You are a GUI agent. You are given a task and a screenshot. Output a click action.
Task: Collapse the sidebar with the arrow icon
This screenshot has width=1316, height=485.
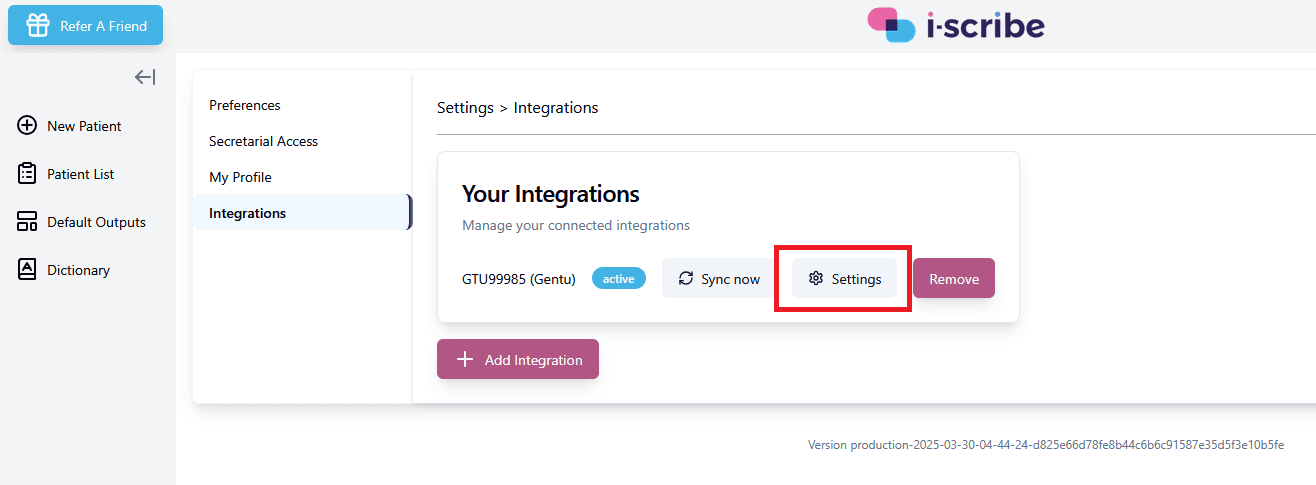[145, 77]
